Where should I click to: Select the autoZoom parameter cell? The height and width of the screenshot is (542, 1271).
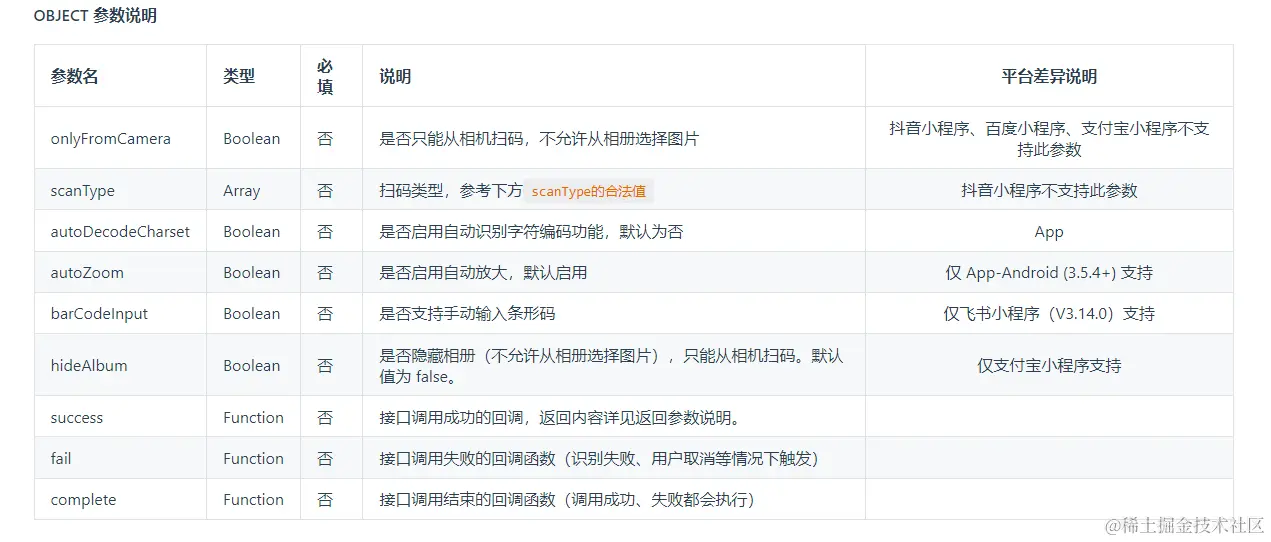coord(87,273)
